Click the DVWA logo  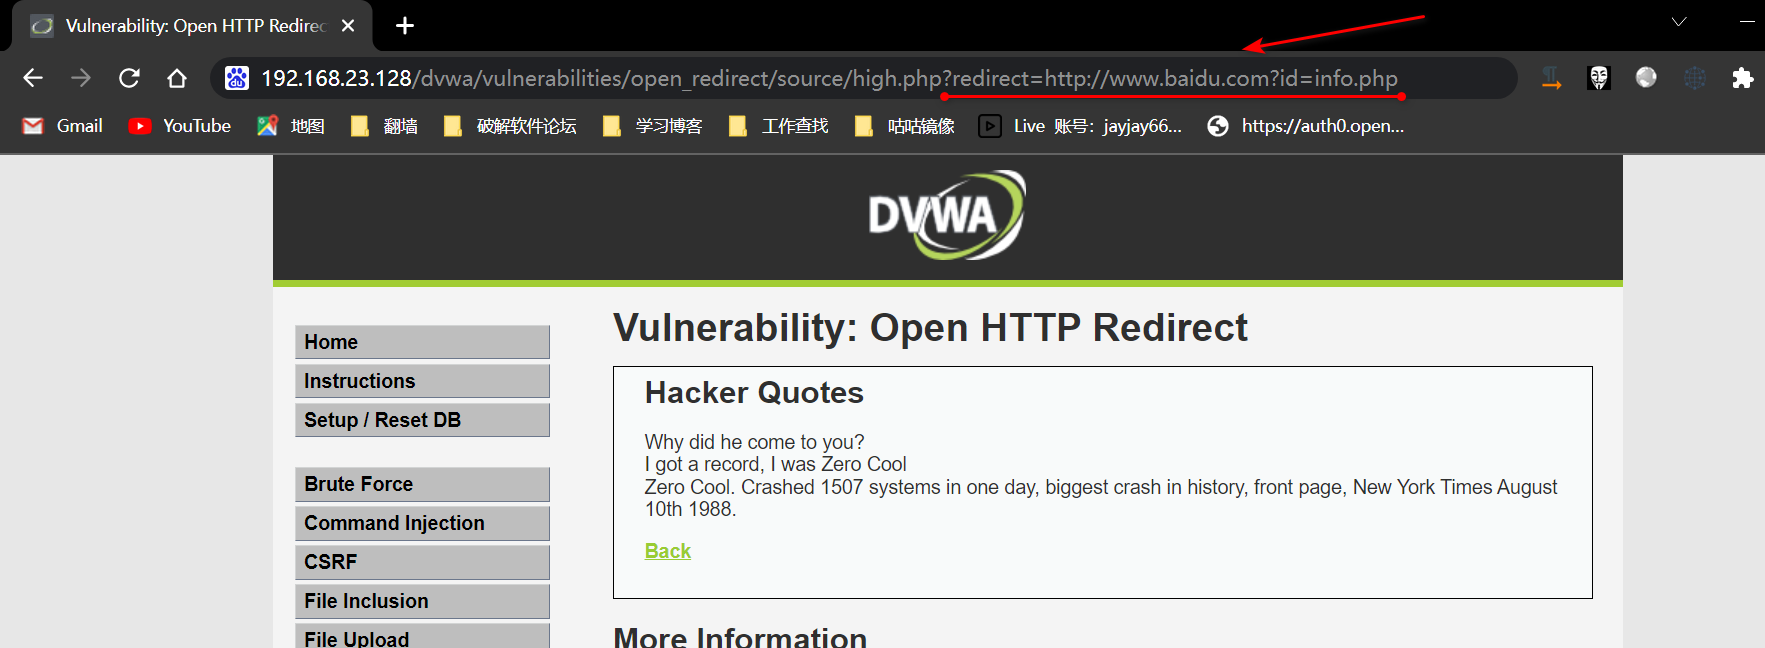point(946,215)
